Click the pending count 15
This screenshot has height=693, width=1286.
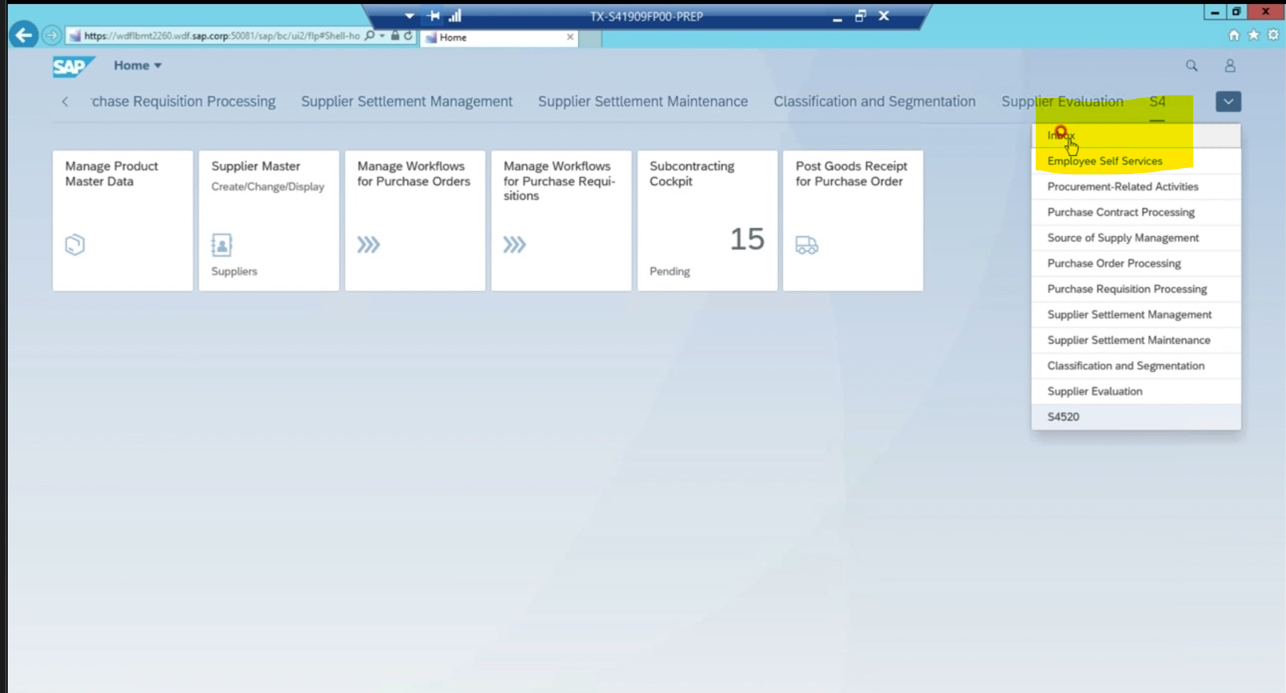pyautogui.click(x=746, y=239)
